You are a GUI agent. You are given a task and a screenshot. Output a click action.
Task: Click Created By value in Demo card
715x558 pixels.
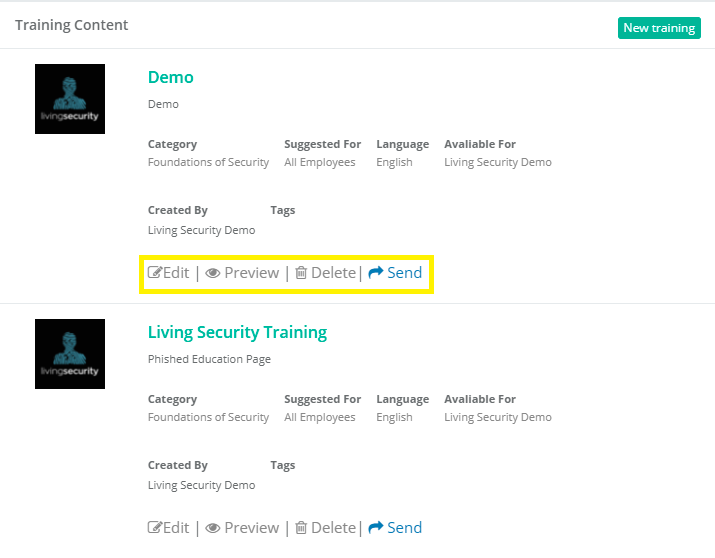202,230
